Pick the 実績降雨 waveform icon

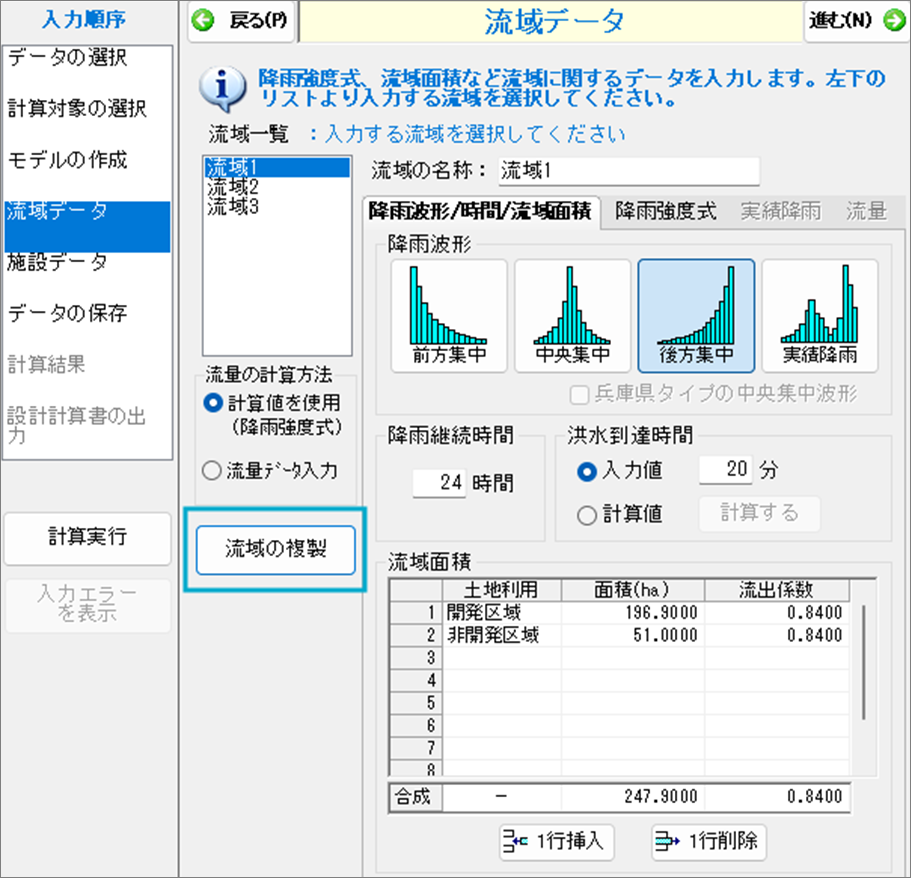coord(820,316)
